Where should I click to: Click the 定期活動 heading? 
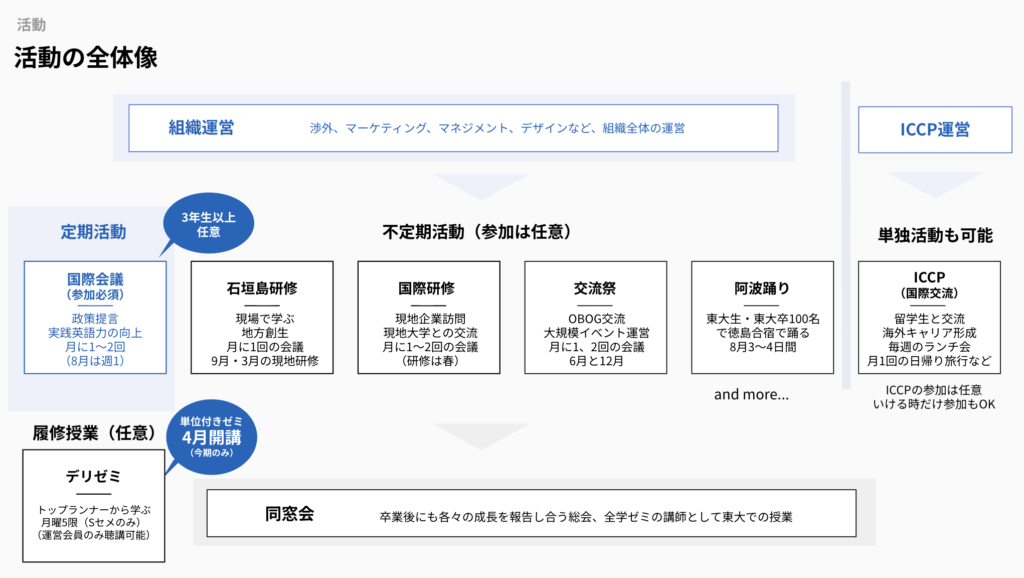(93, 232)
